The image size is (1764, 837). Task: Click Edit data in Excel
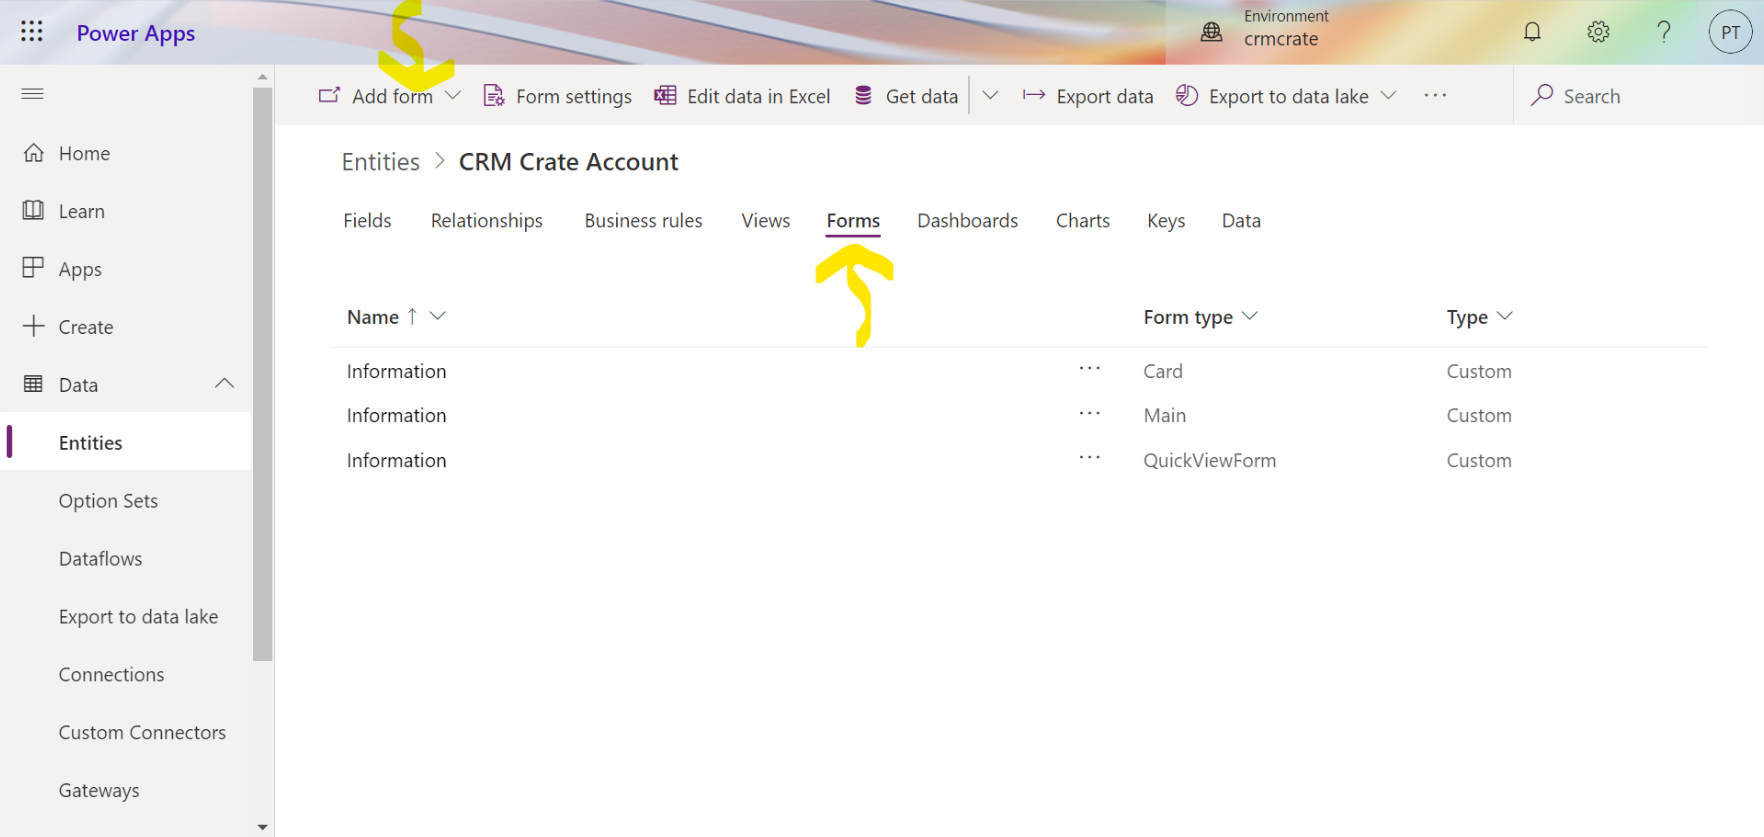tap(742, 96)
